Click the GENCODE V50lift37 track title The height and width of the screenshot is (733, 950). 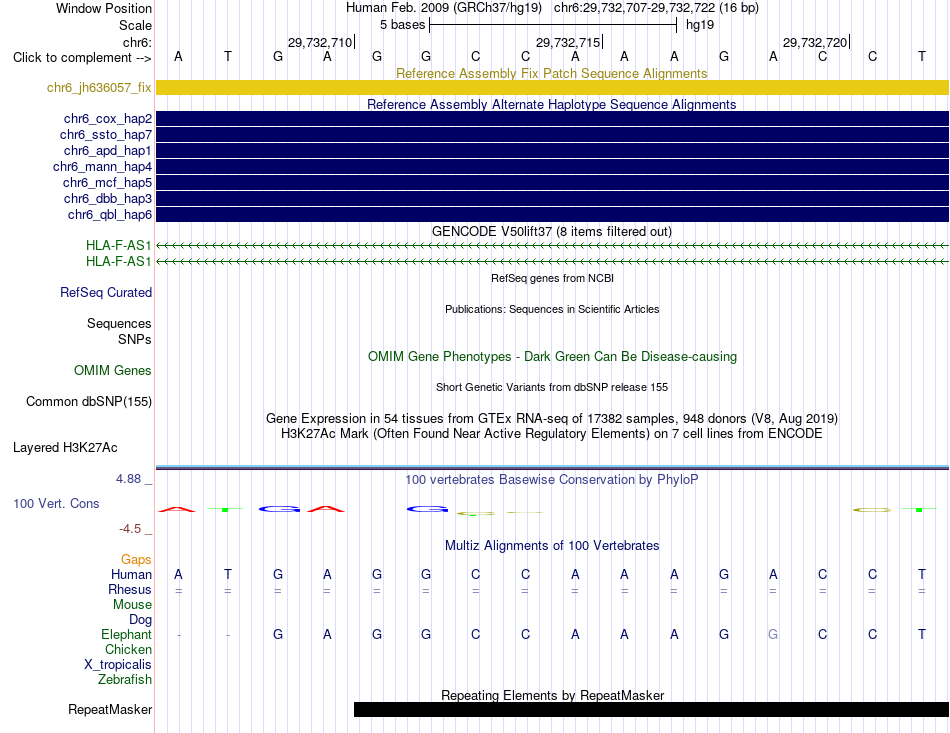pos(552,231)
